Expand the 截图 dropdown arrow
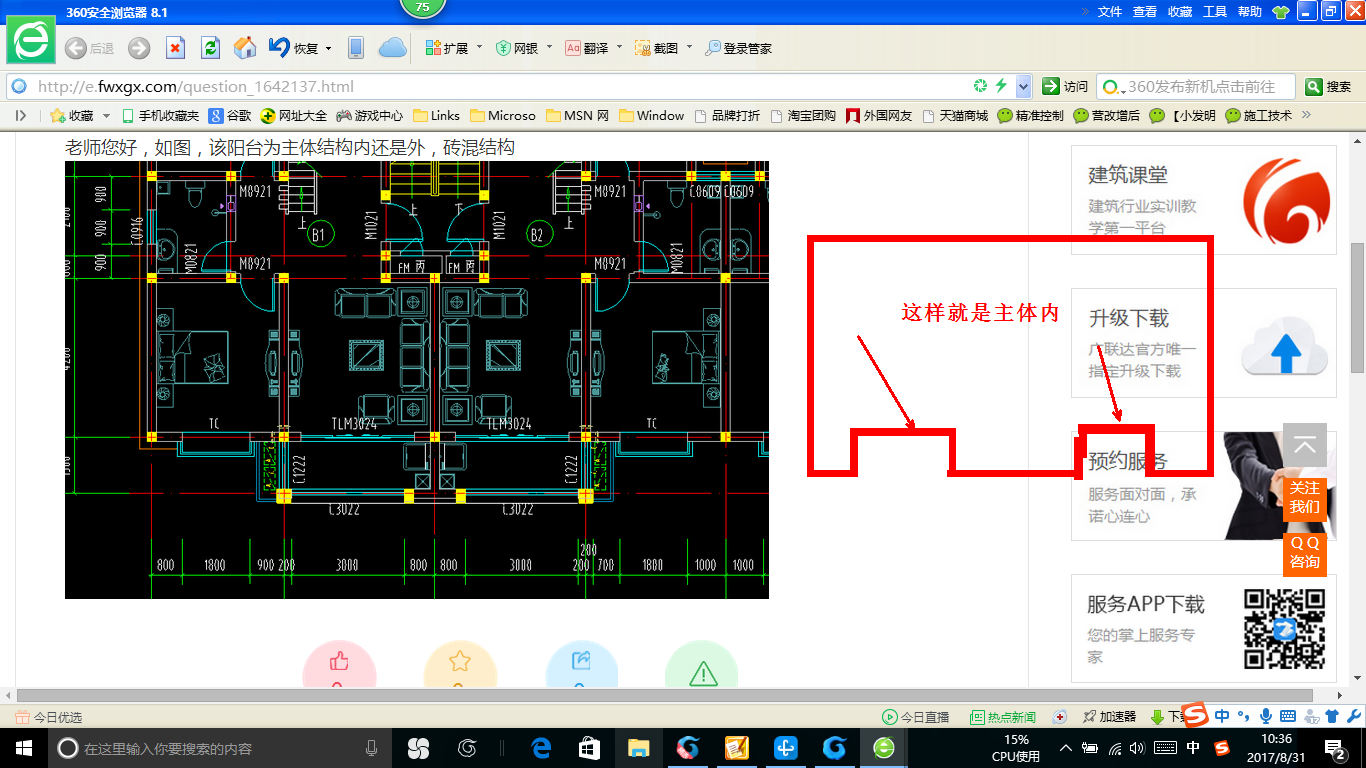The width and height of the screenshot is (1366, 768). click(x=688, y=47)
